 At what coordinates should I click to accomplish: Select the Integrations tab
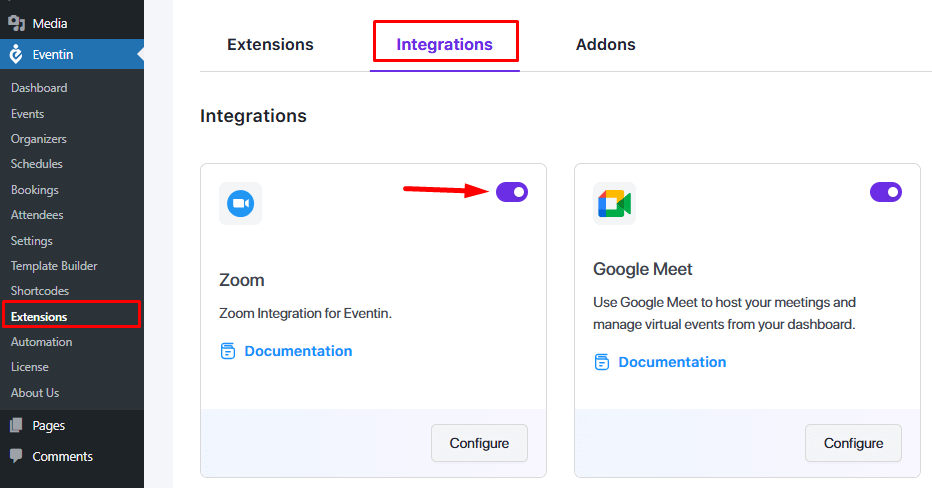[444, 44]
